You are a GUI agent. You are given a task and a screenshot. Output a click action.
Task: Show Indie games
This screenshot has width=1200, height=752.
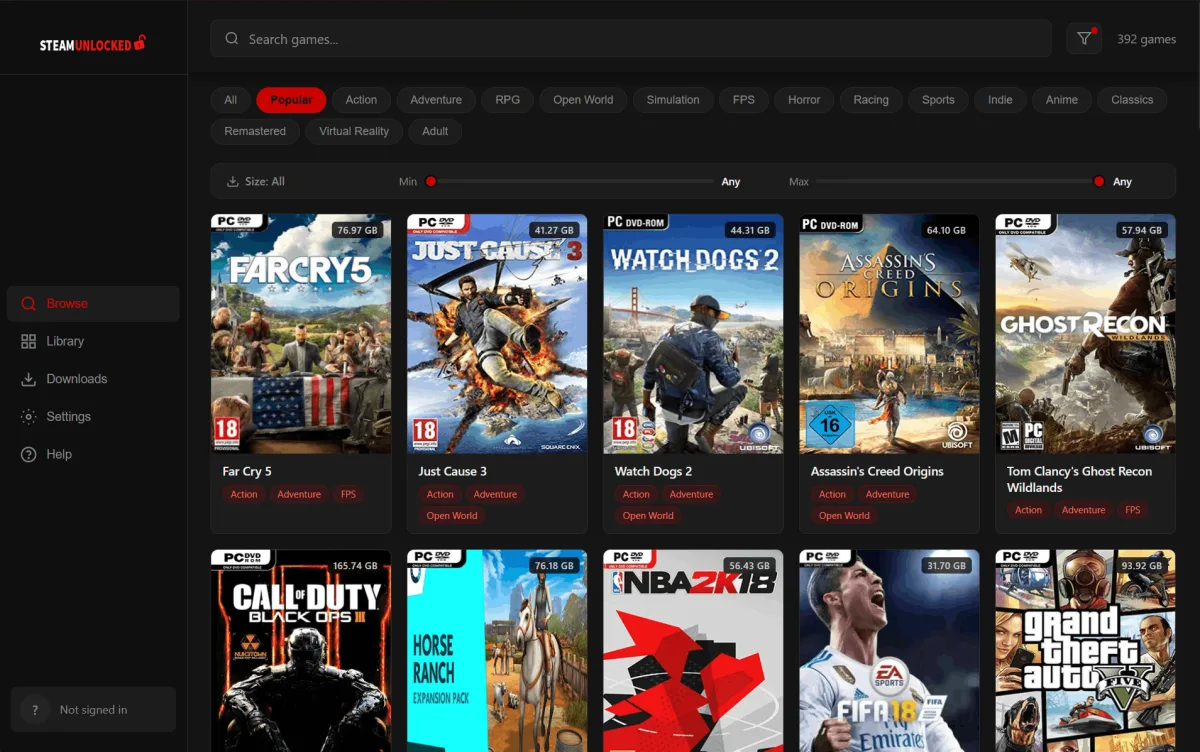coord(1000,100)
